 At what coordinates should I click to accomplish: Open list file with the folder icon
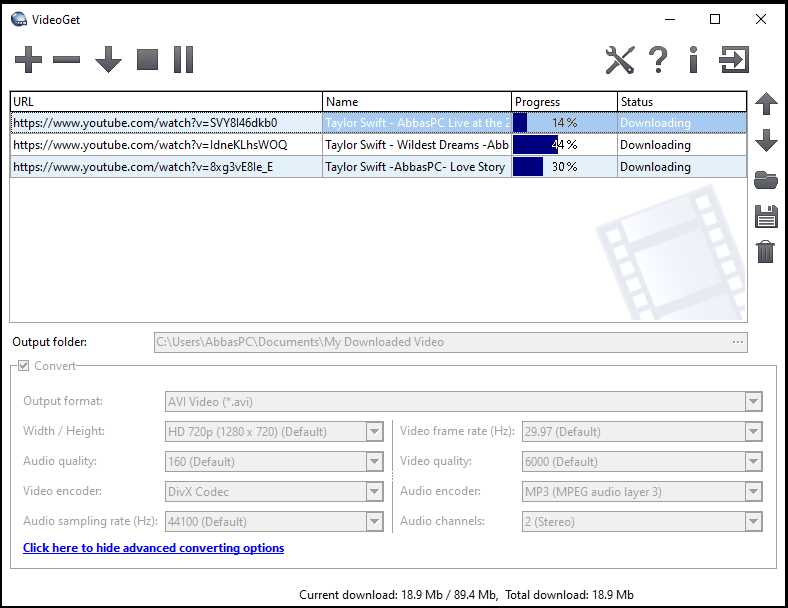[x=766, y=180]
